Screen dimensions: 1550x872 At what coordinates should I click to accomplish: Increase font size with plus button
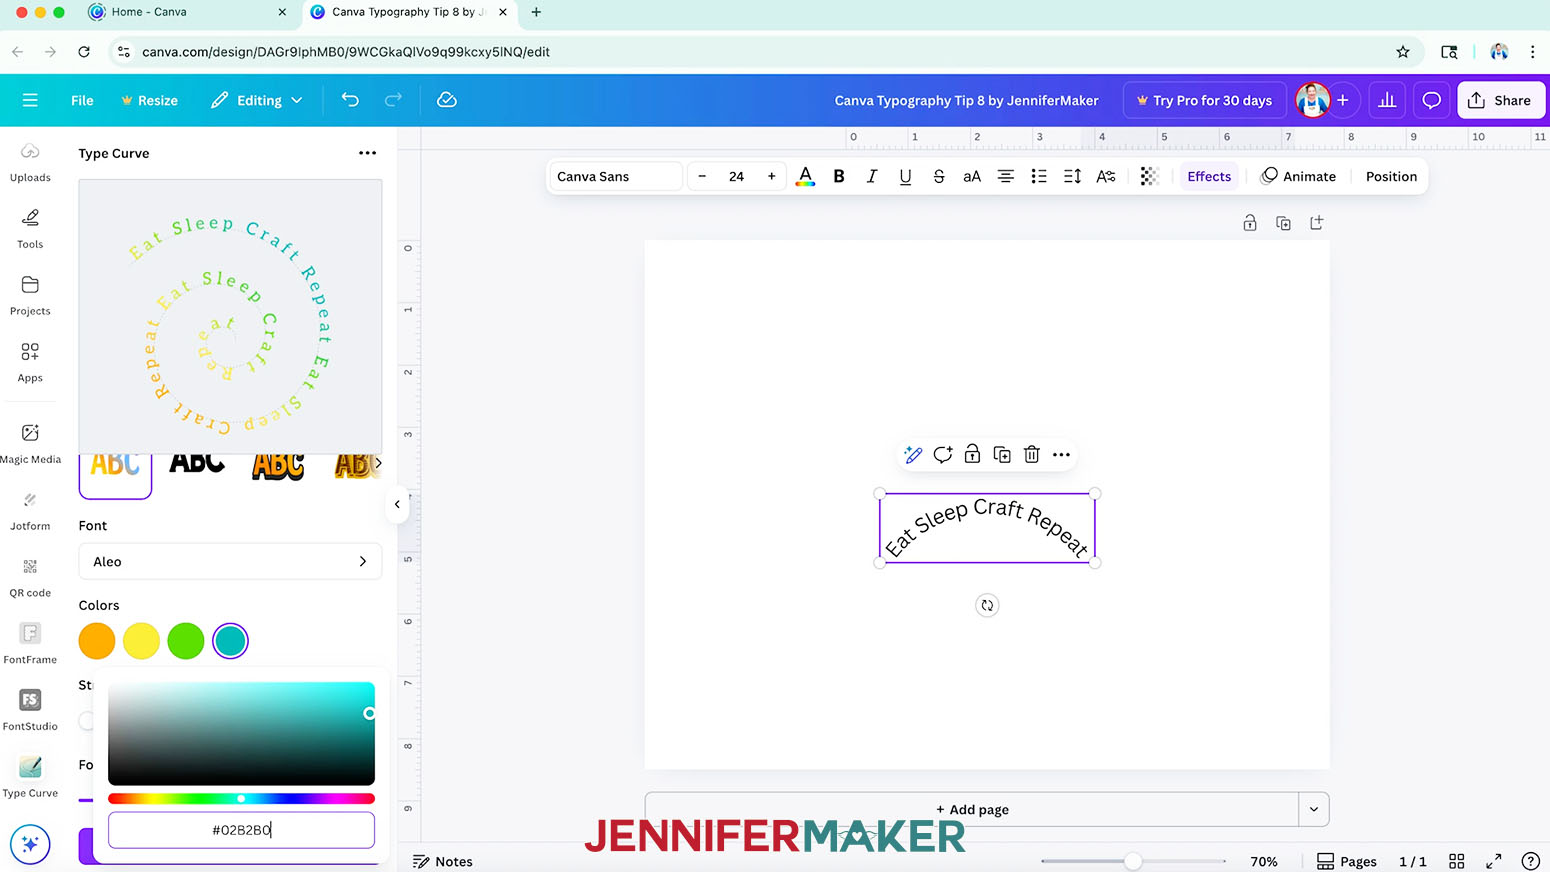[x=771, y=176]
